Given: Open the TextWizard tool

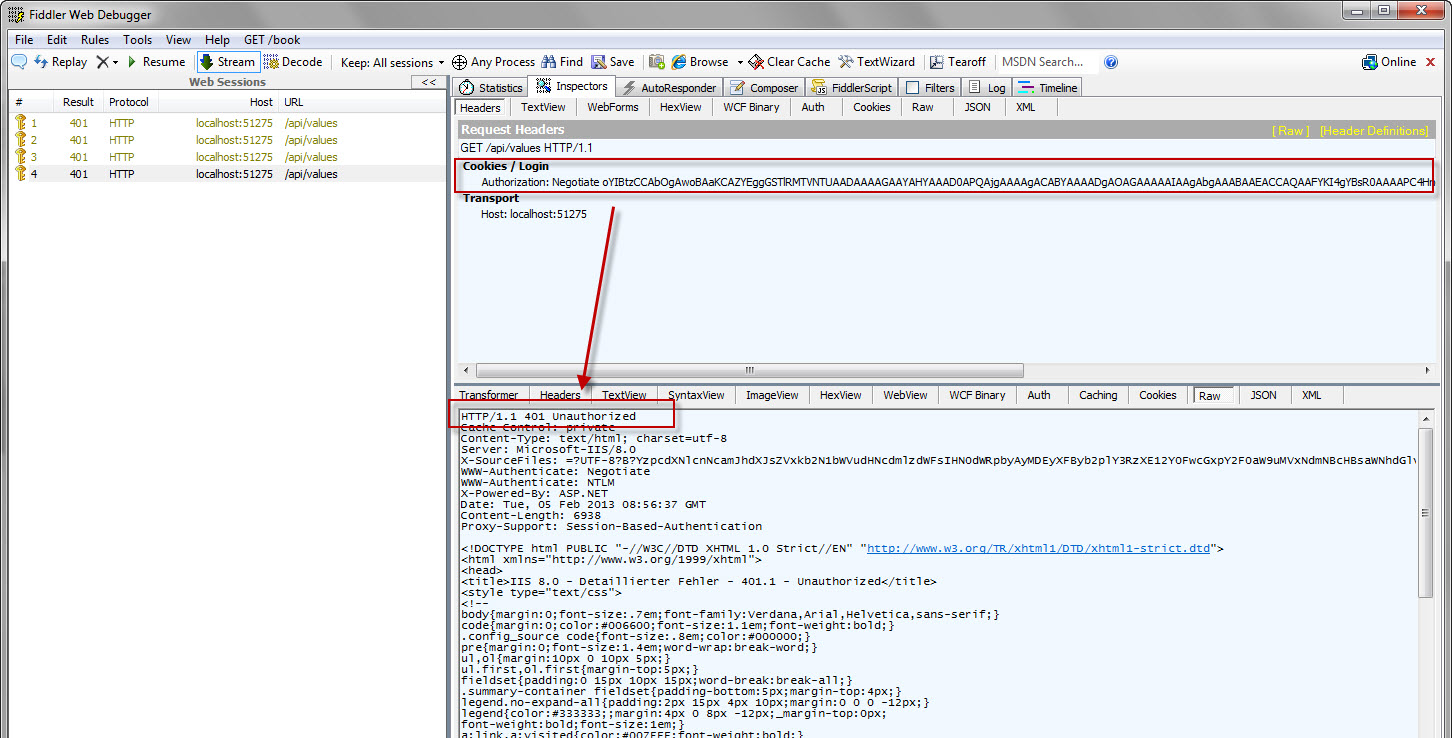Looking at the screenshot, I should click(x=876, y=62).
